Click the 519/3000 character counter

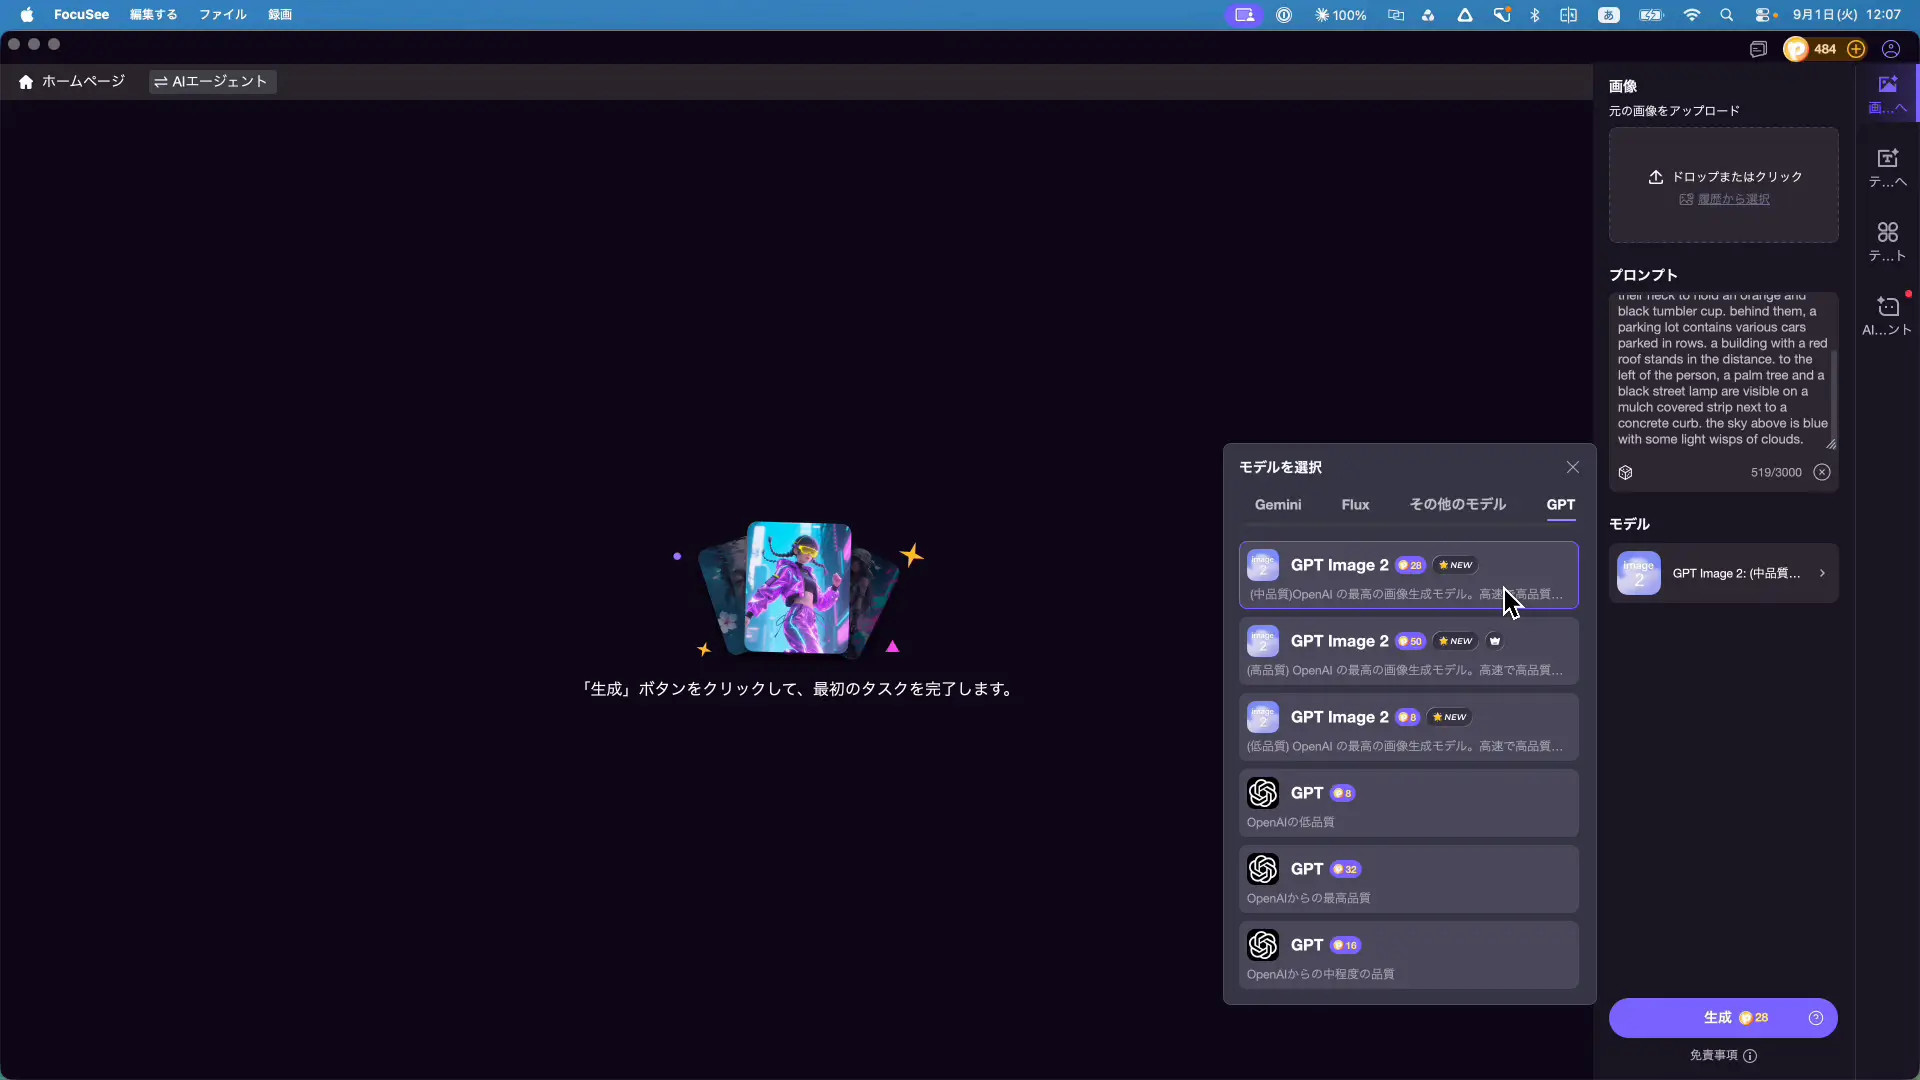1776,472
